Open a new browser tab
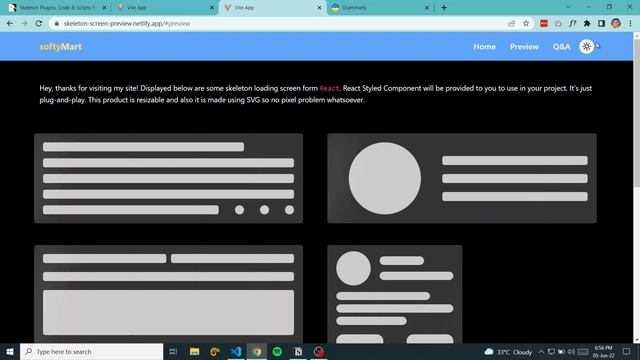The width and height of the screenshot is (640, 360). (444, 7)
